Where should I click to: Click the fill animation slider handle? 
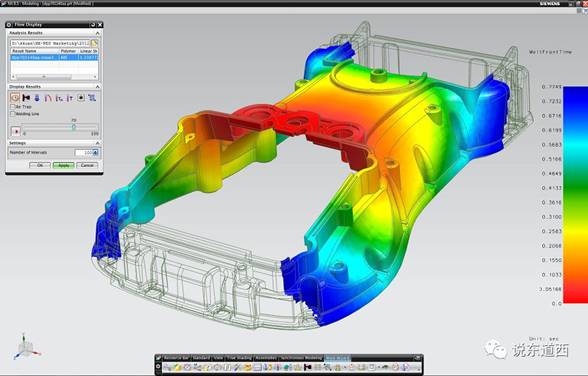74,127
